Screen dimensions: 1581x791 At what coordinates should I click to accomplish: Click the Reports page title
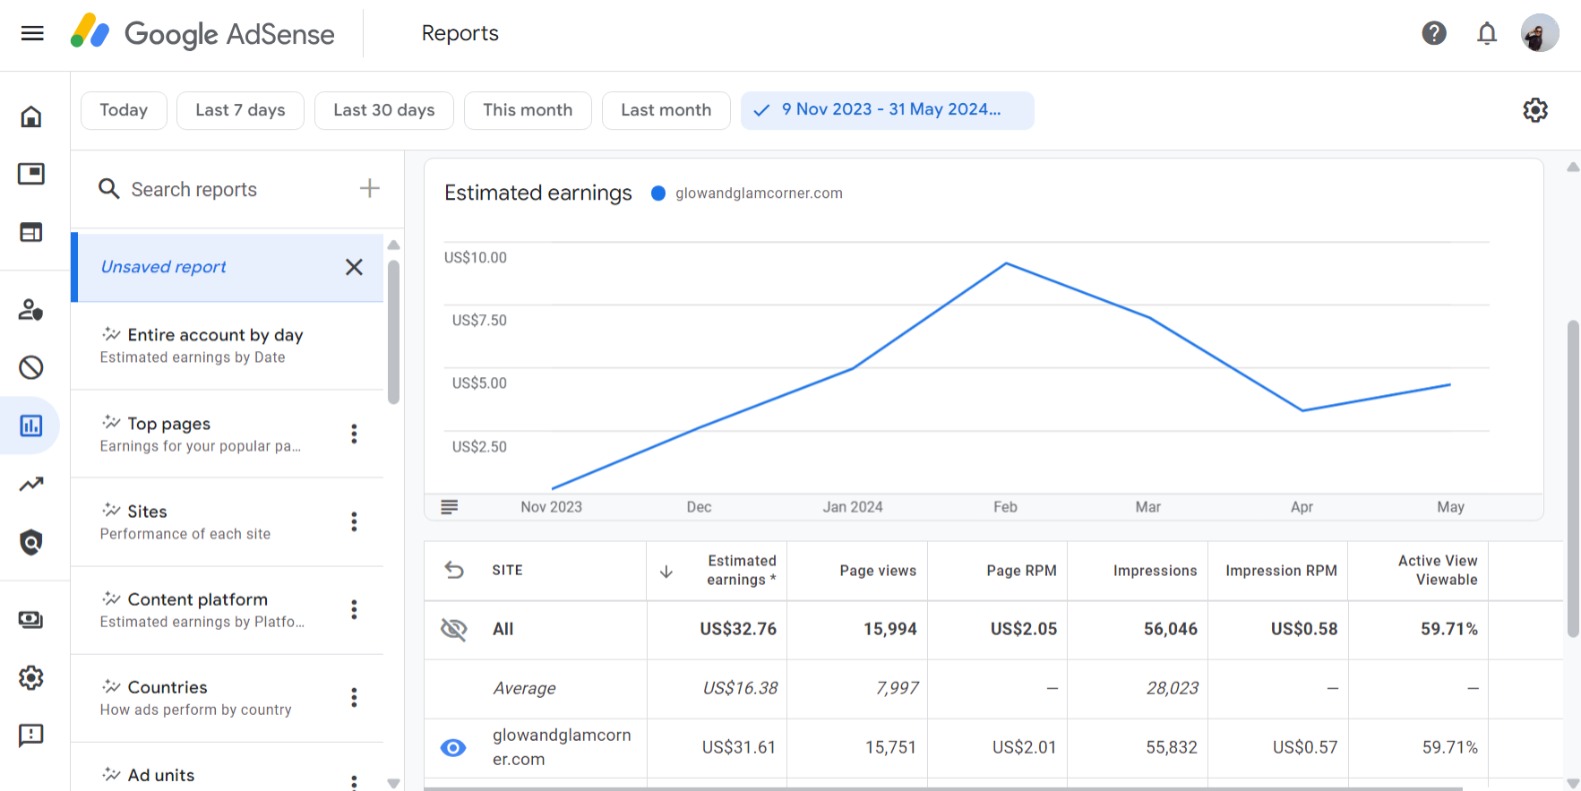[460, 33]
